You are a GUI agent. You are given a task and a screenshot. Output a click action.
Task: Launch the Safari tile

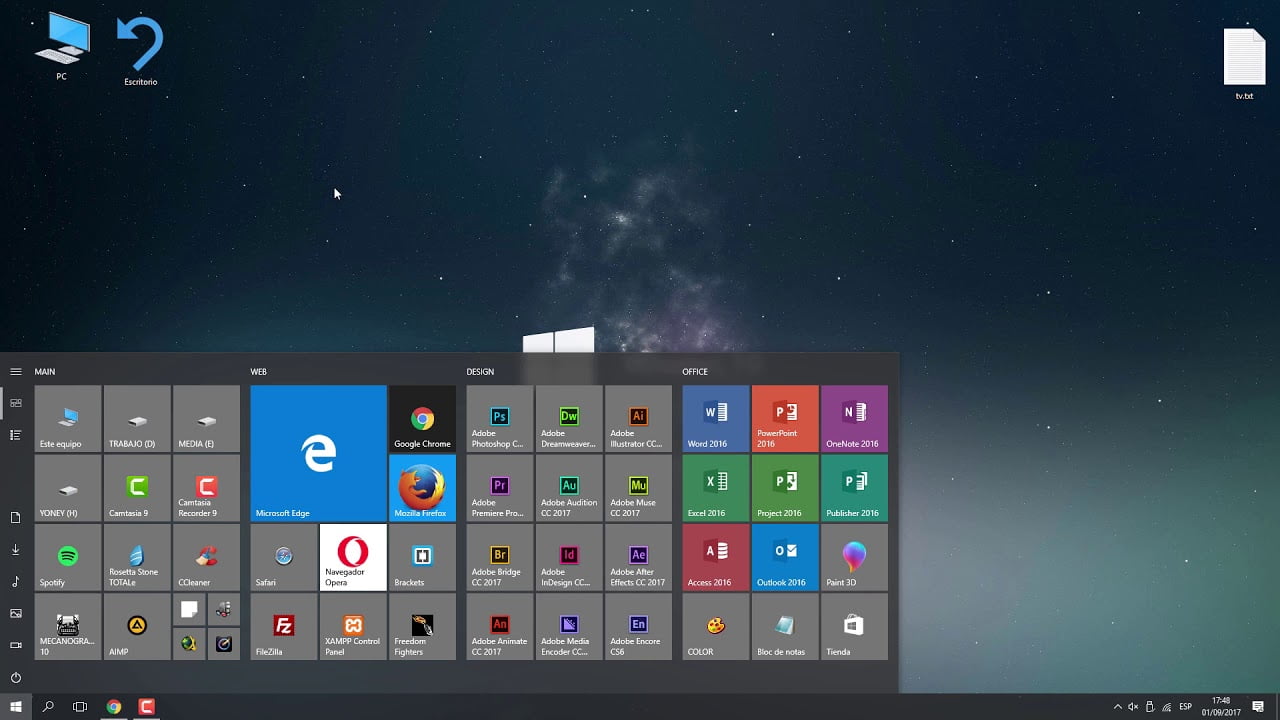coord(284,557)
